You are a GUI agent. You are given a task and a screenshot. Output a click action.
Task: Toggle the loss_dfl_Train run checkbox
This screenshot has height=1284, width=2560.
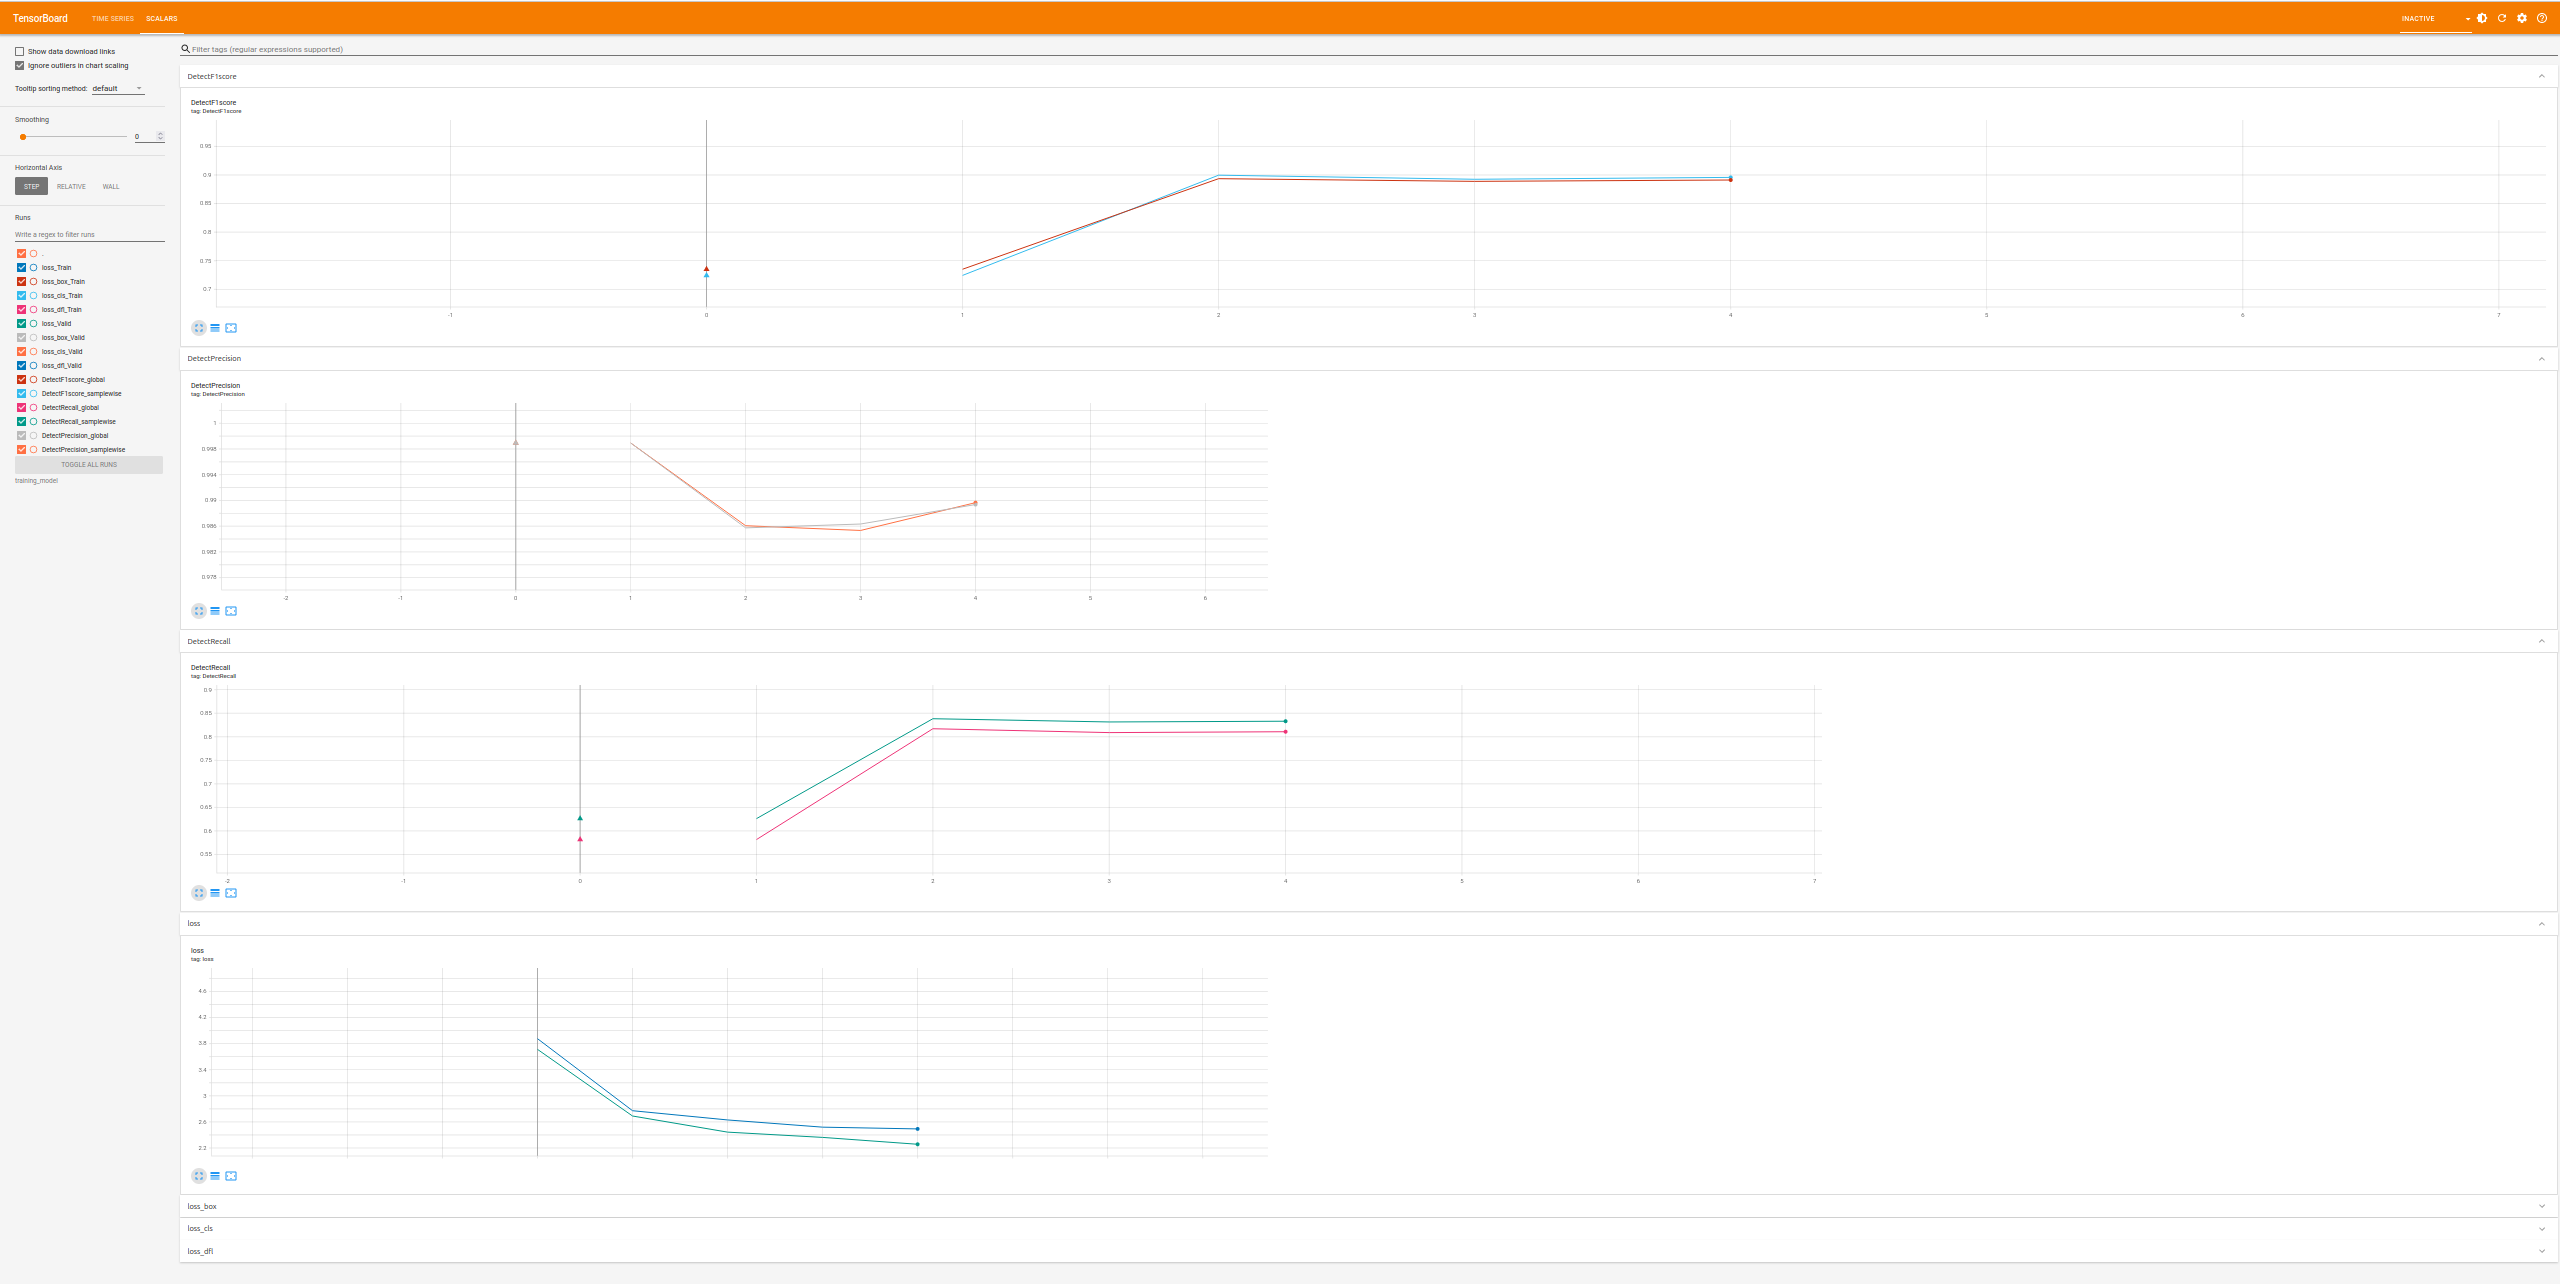(x=21, y=309)
